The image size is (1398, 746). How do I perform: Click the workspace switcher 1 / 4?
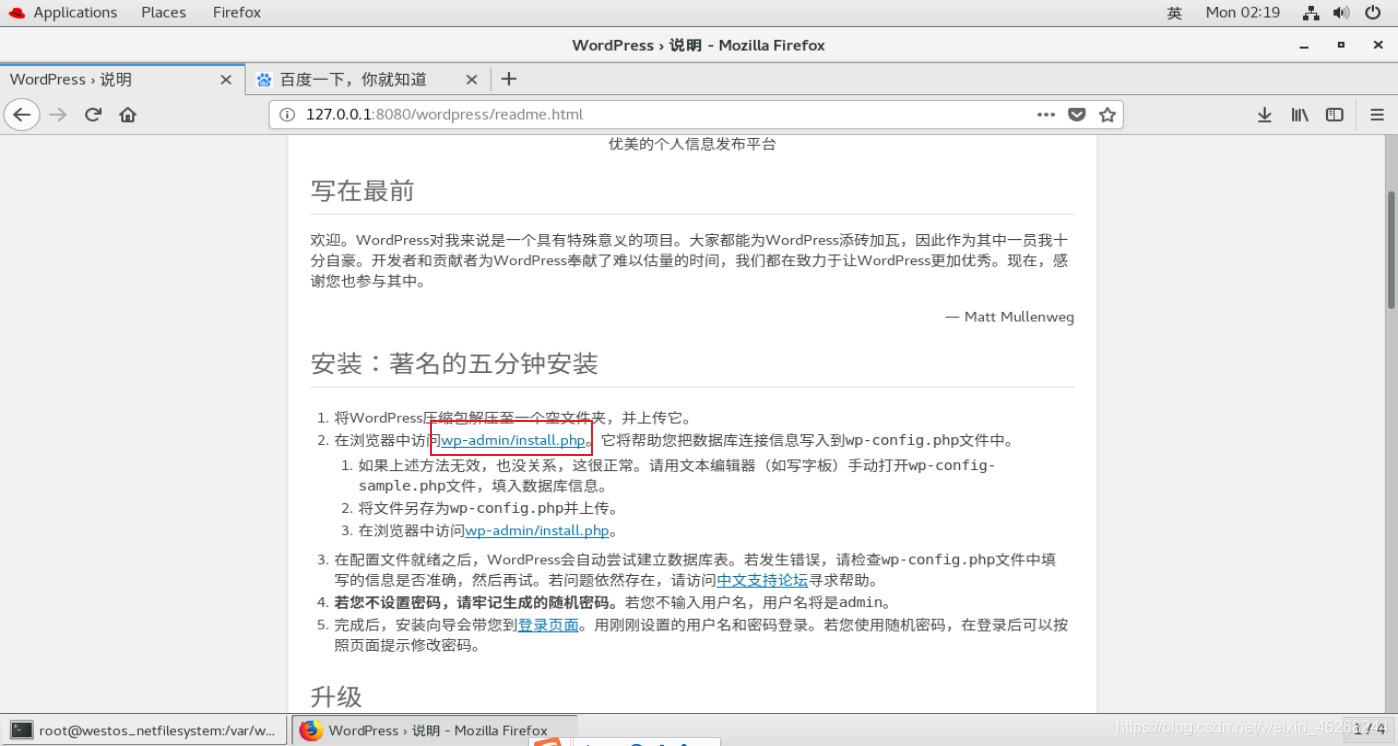tap(1369, 730)
